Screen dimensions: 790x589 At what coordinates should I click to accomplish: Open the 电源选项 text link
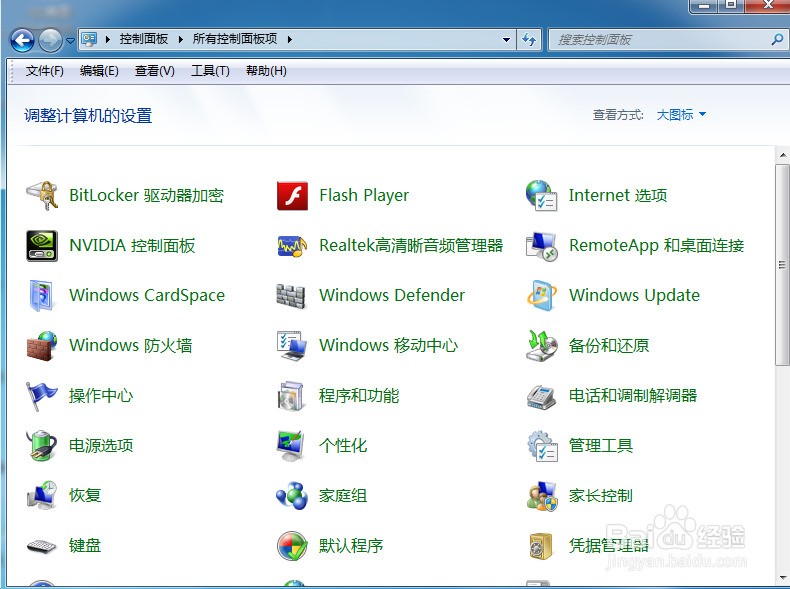point(101,445)
